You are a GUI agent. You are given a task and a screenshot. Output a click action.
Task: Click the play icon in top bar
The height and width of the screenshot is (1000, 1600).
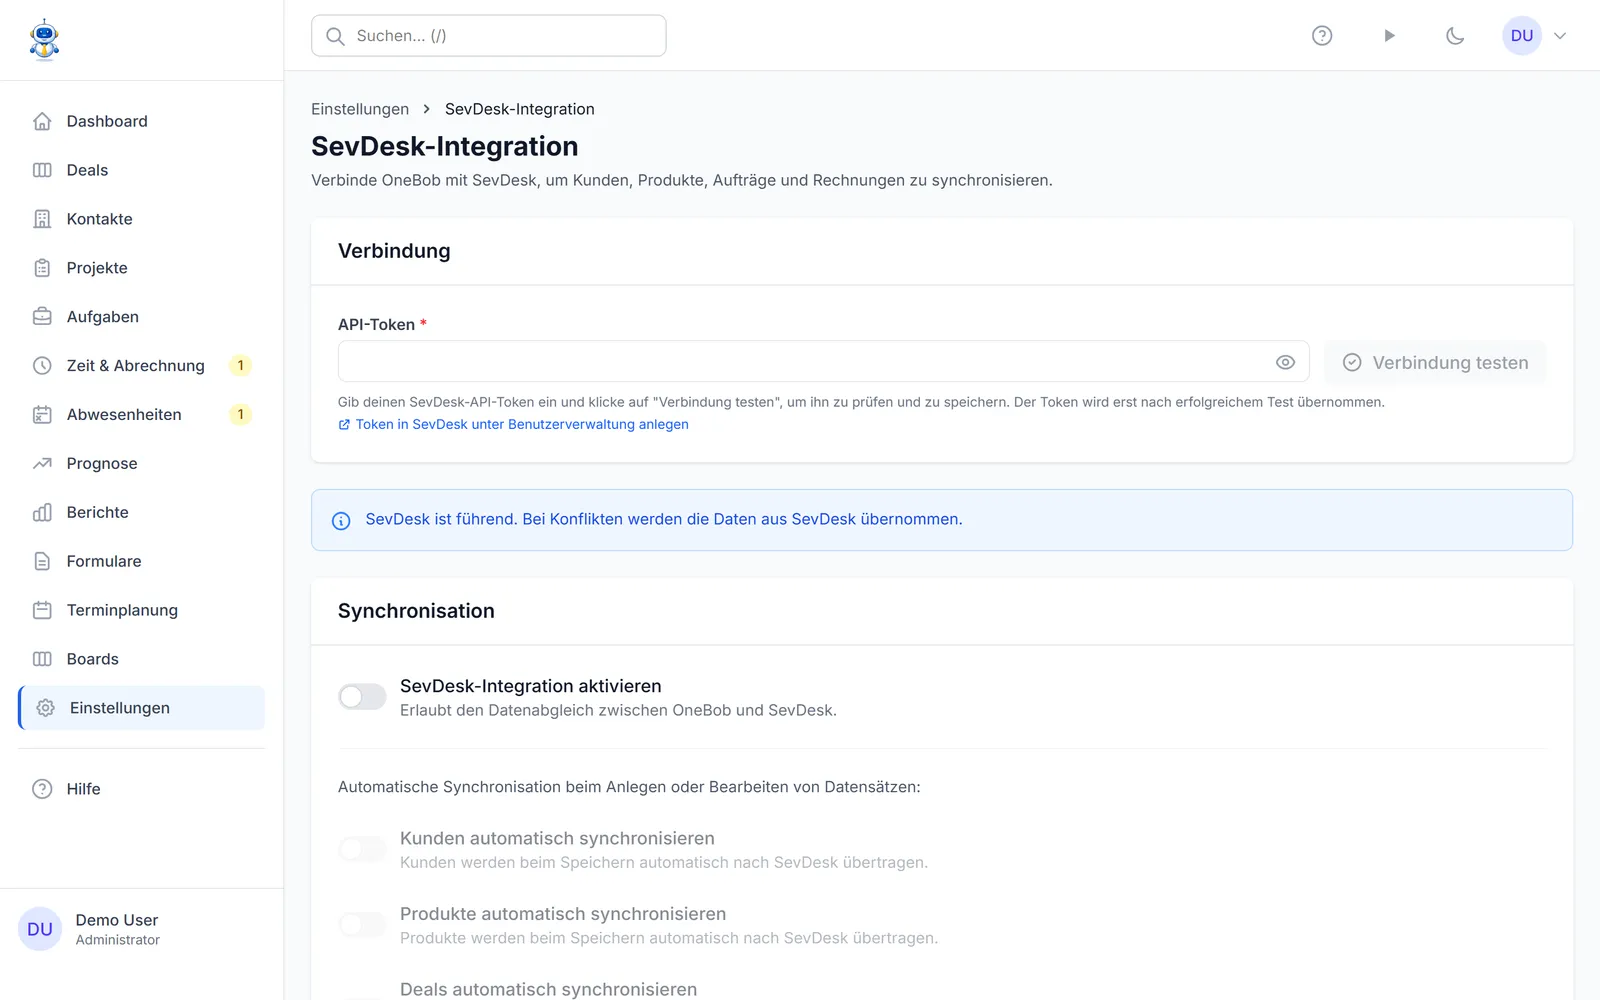click(1389, 36)
